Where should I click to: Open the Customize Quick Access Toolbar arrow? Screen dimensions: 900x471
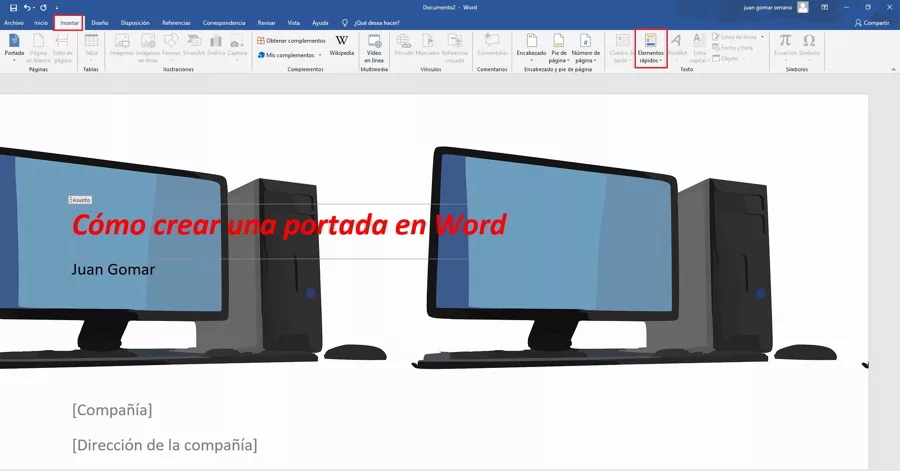pyautogui.click(x=57, y=7)
